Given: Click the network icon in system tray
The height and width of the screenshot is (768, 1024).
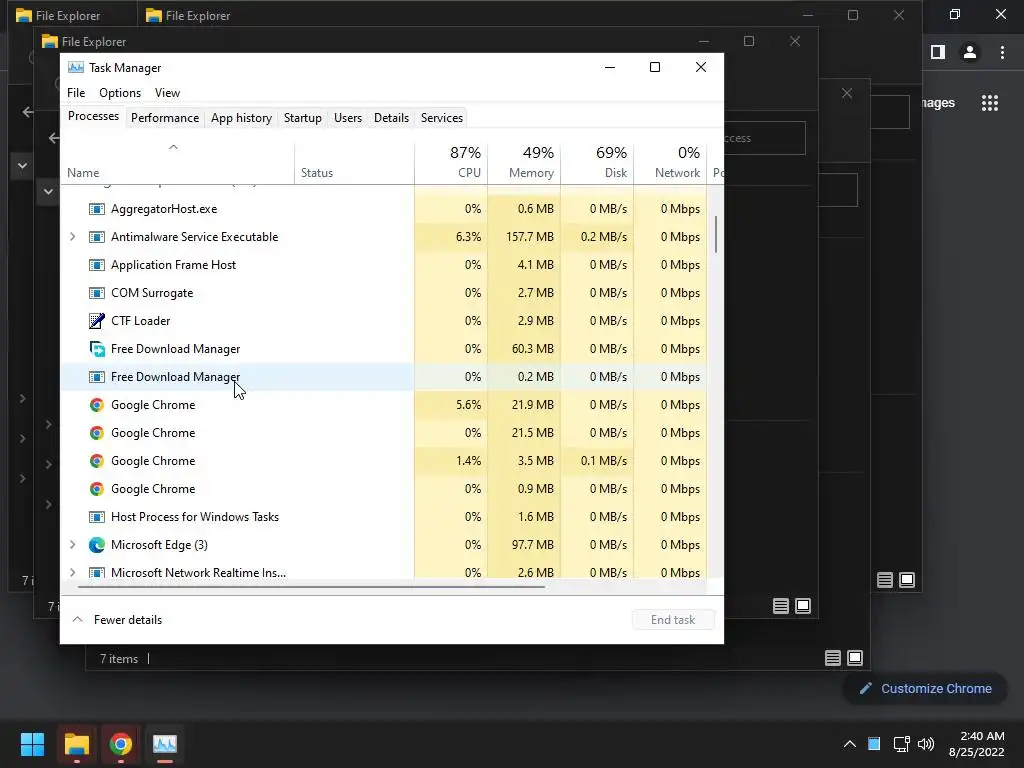Looking at the screenshot, I should click(901, 744).
